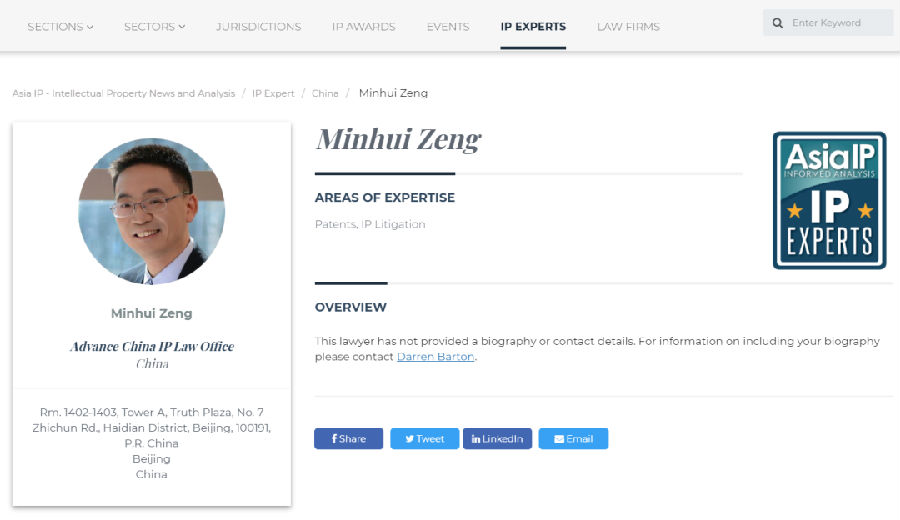This screenshot has height=520, width=900.
Task: Click the search magnifier icon
Action: click(778, 23)
